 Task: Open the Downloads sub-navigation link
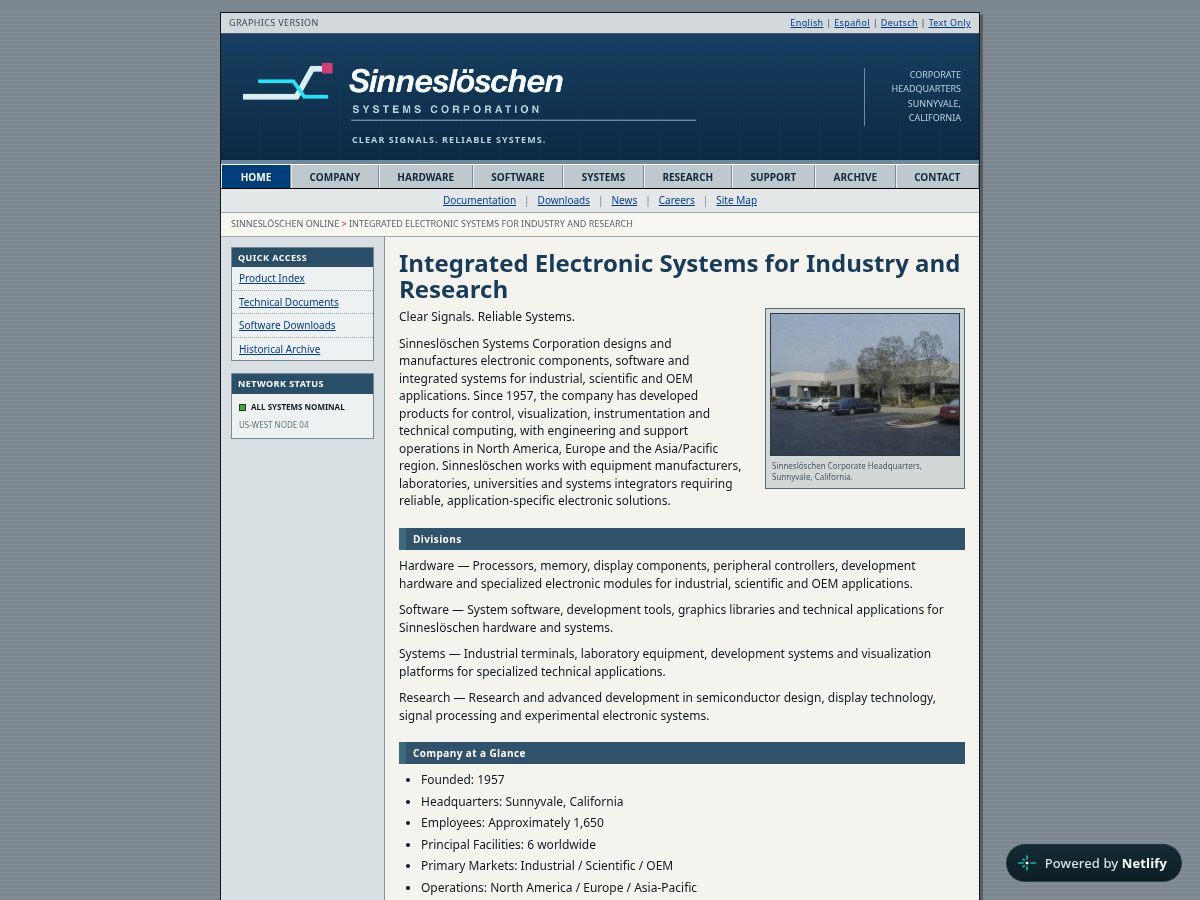564,200
